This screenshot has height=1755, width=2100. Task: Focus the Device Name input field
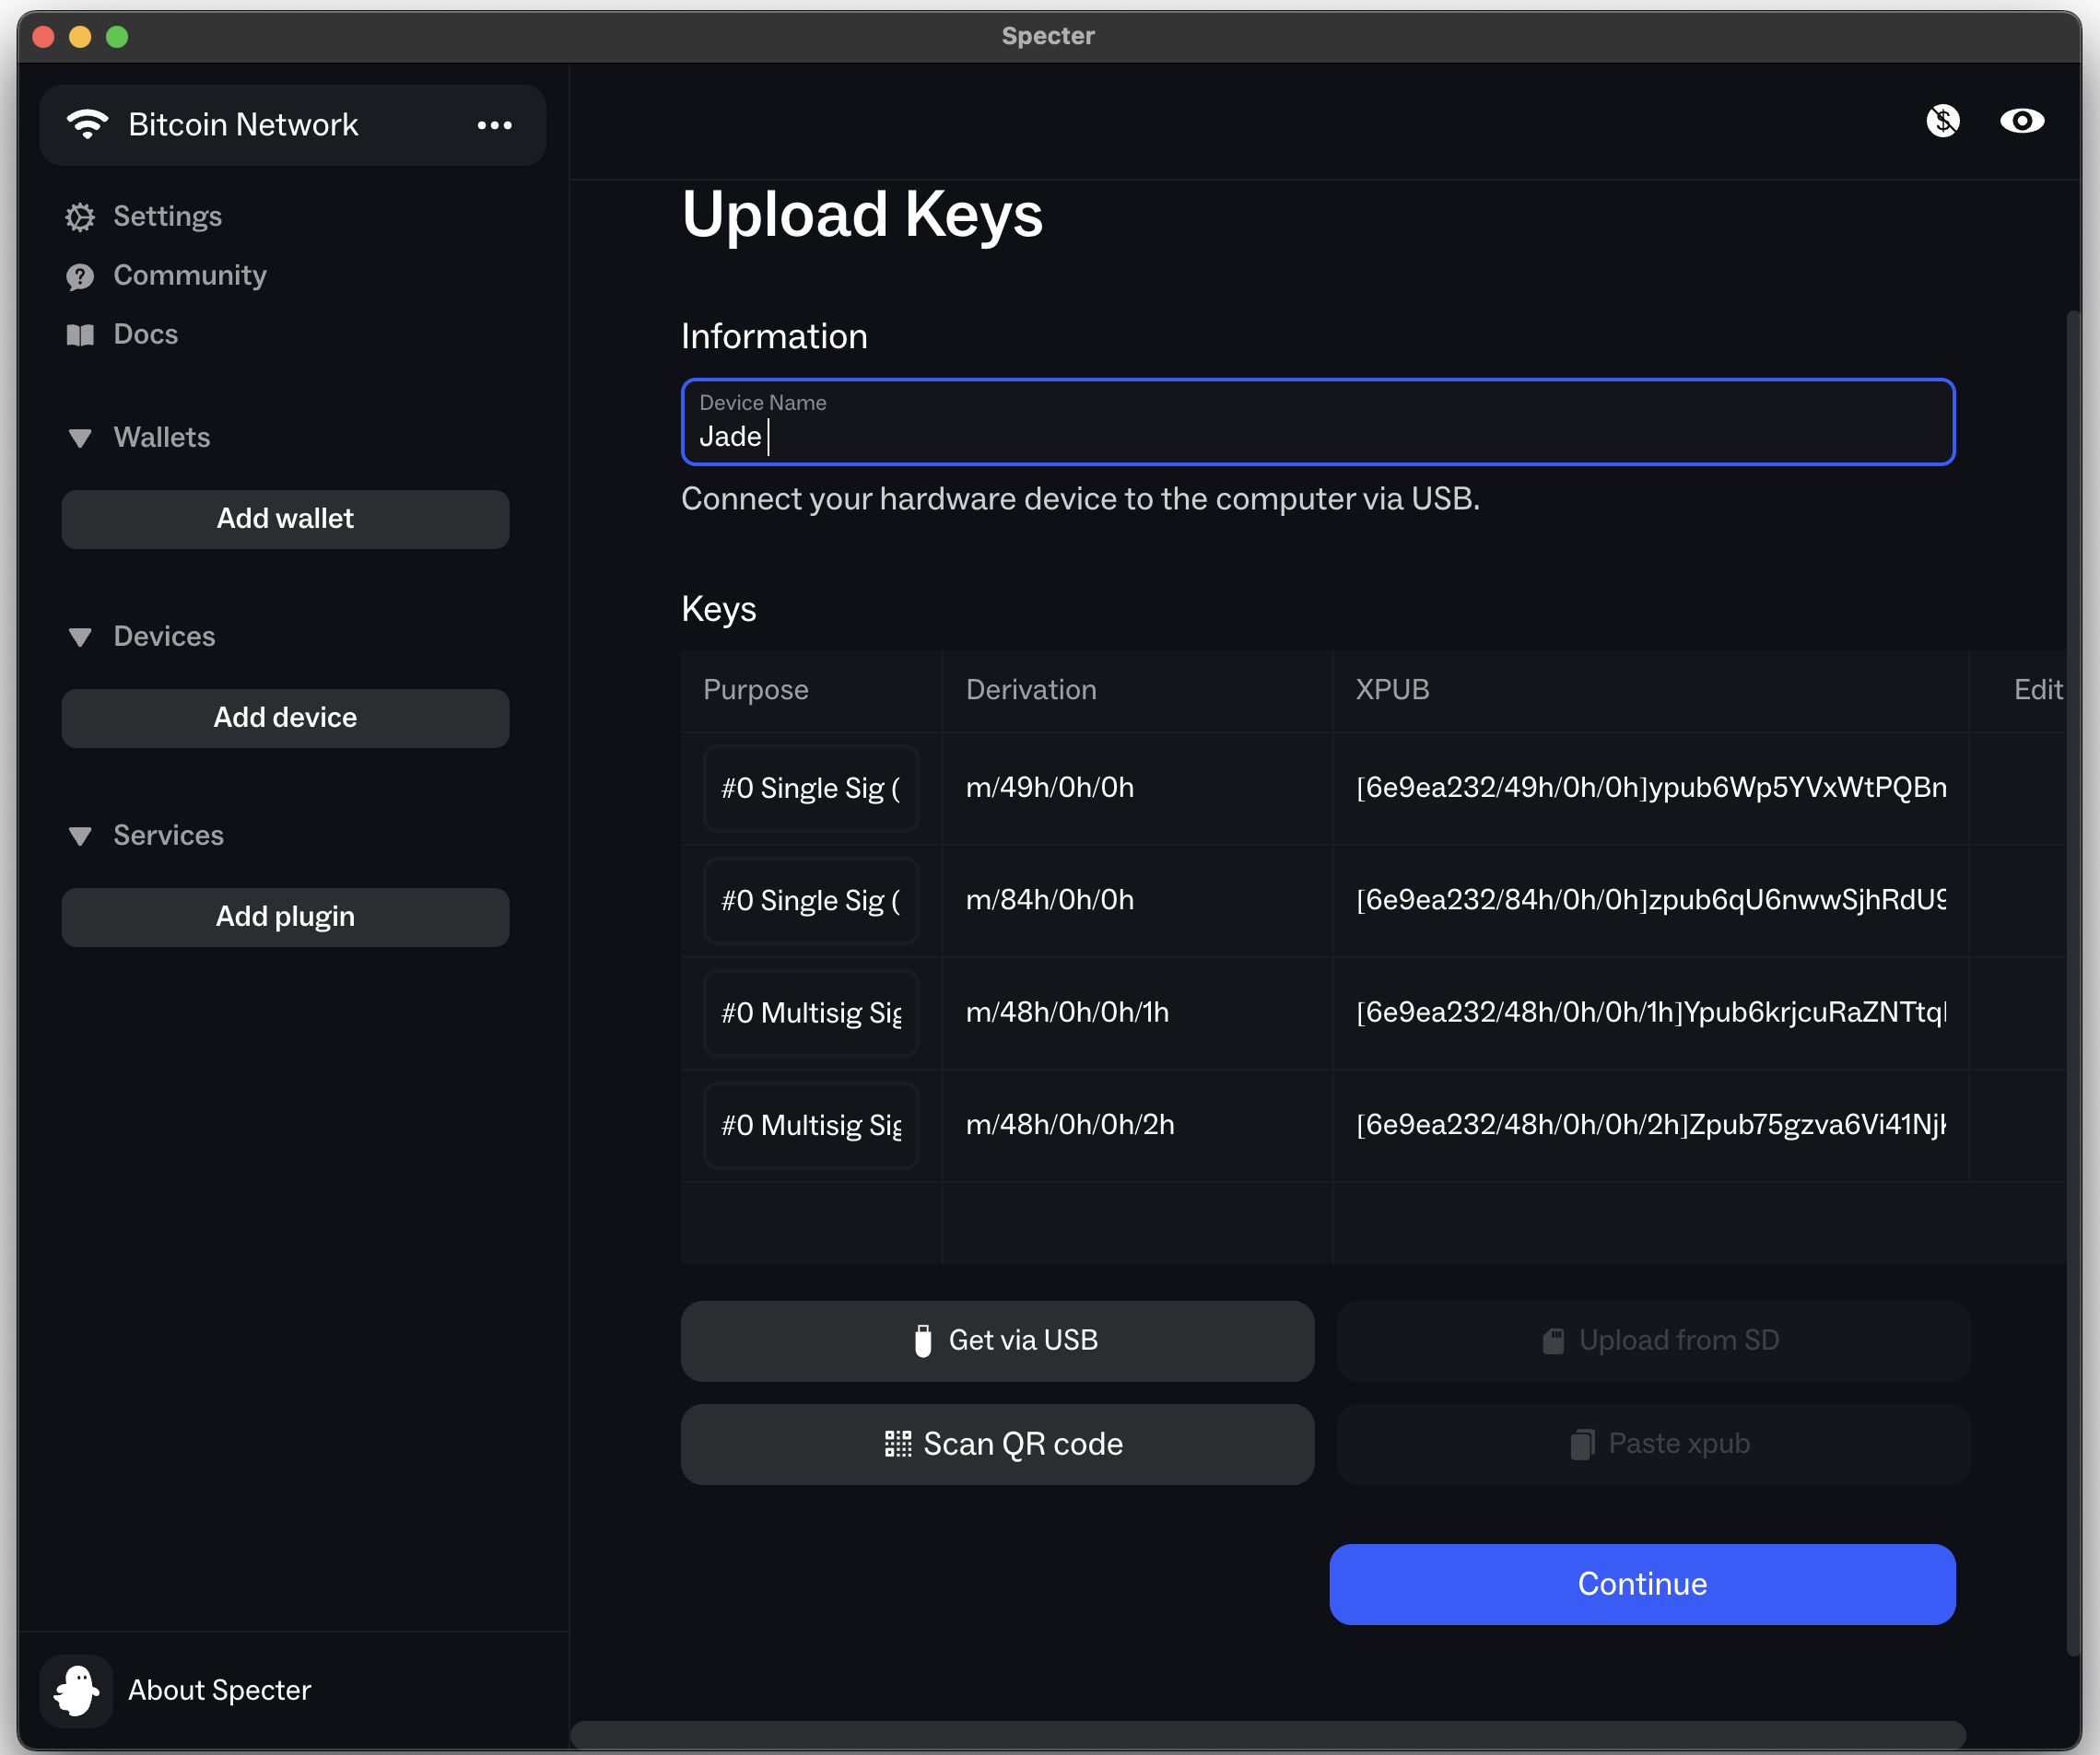coord(1318,422)
